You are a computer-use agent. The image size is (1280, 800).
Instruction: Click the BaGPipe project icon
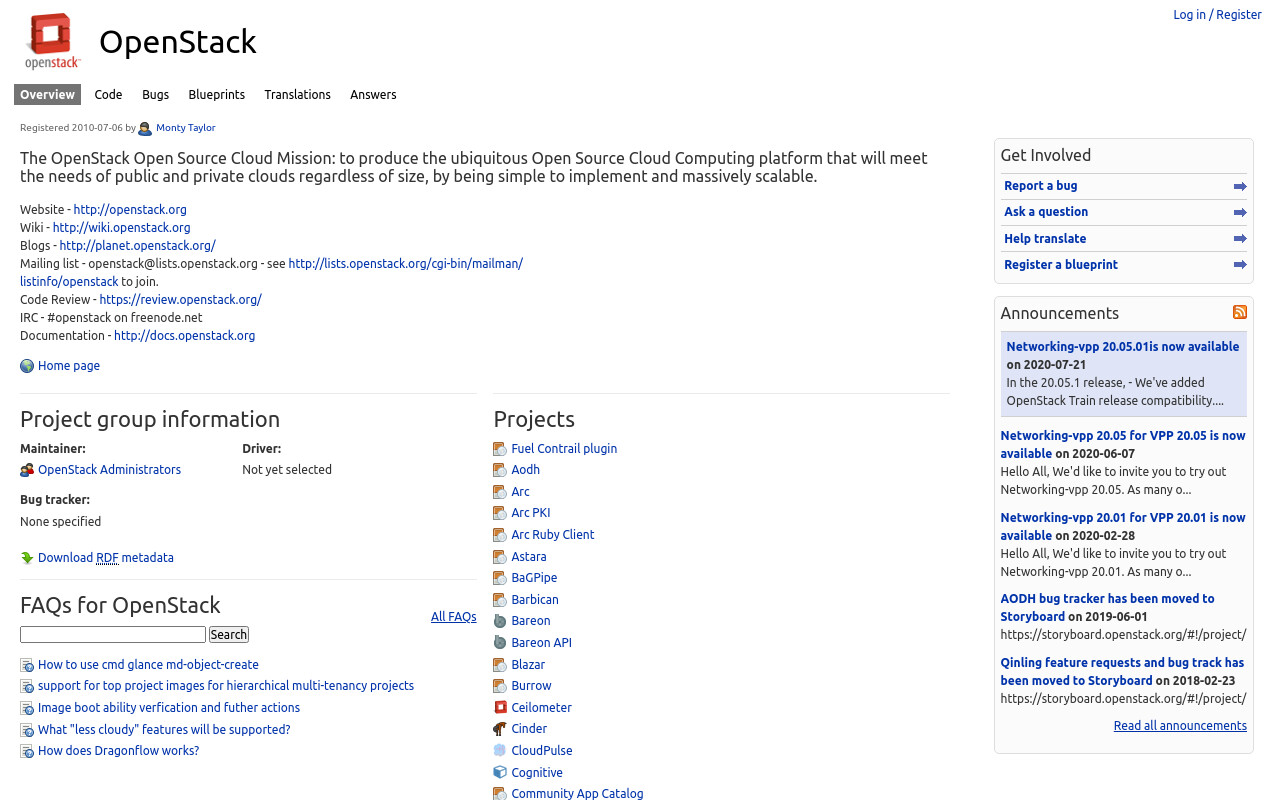click(500, 578)
